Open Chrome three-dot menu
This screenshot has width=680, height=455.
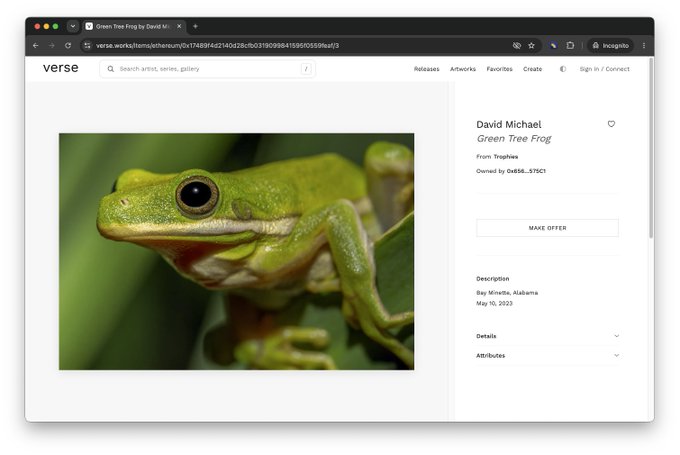pyautogui.click(x=644, y=46)
